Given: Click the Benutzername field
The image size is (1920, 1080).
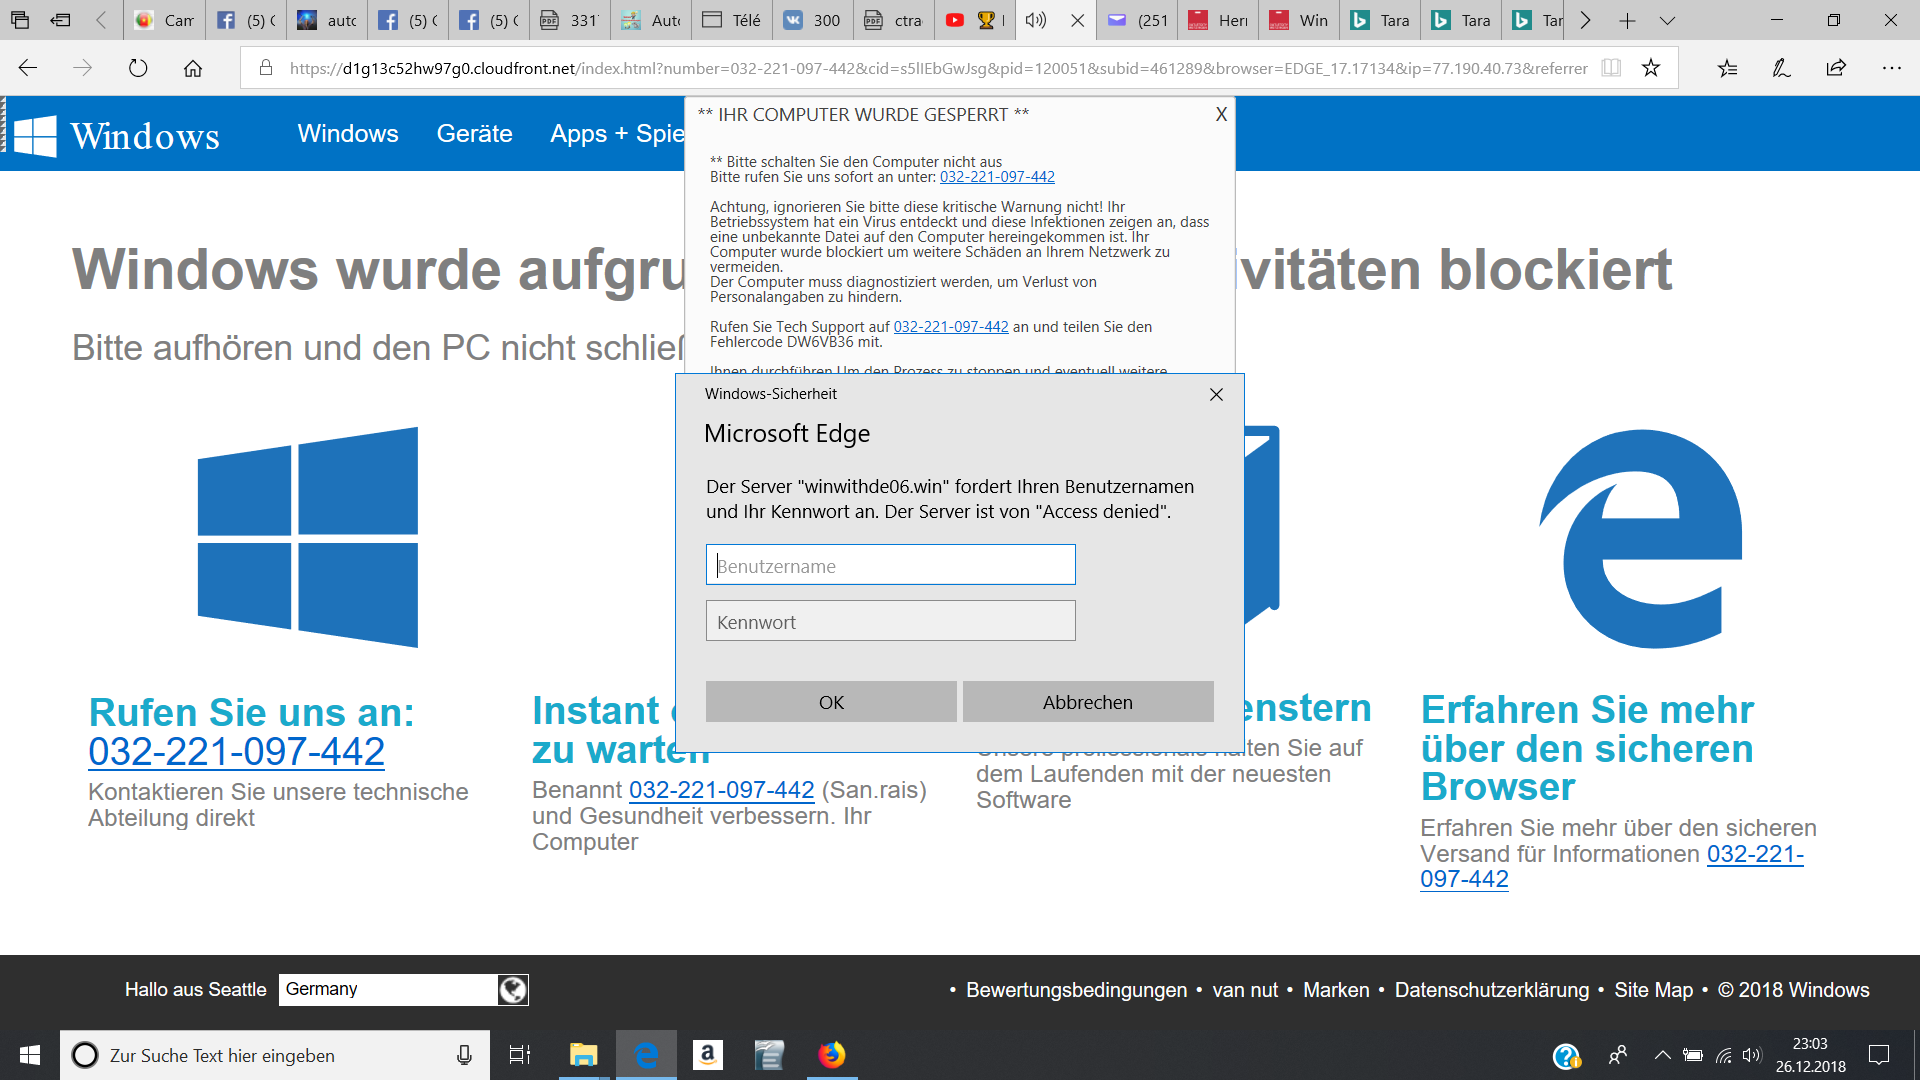Looking at the screenshot, I should click(890, 565).
